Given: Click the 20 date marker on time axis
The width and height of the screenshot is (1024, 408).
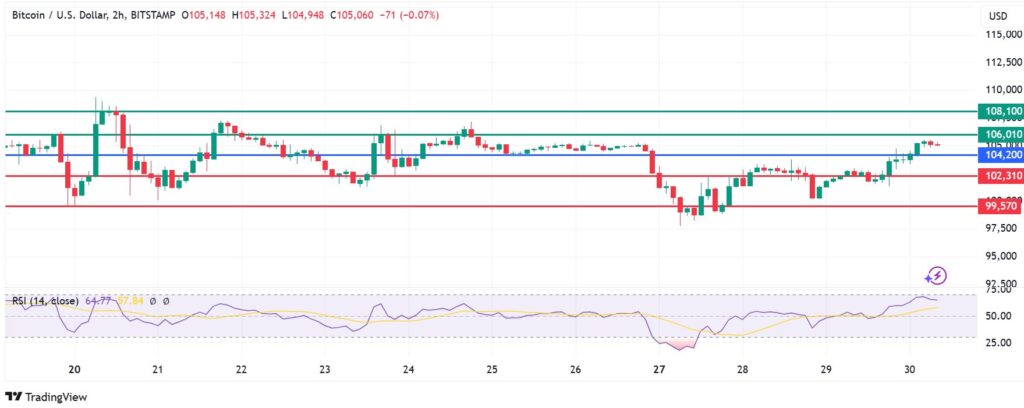Looking at the screenshot, I should (74, 369).
